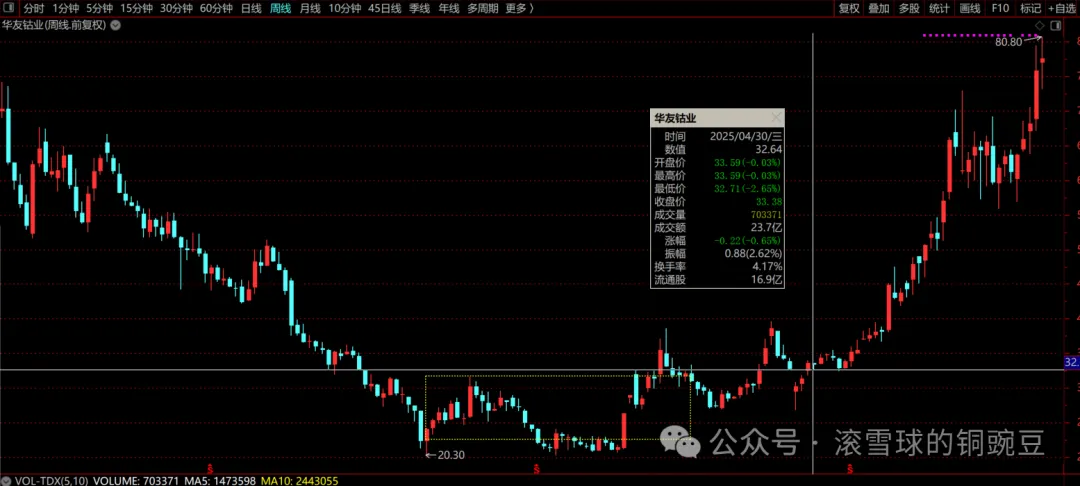Open the 多股 multi-stock view
The image size is (1080, 486).
point(908,8)
